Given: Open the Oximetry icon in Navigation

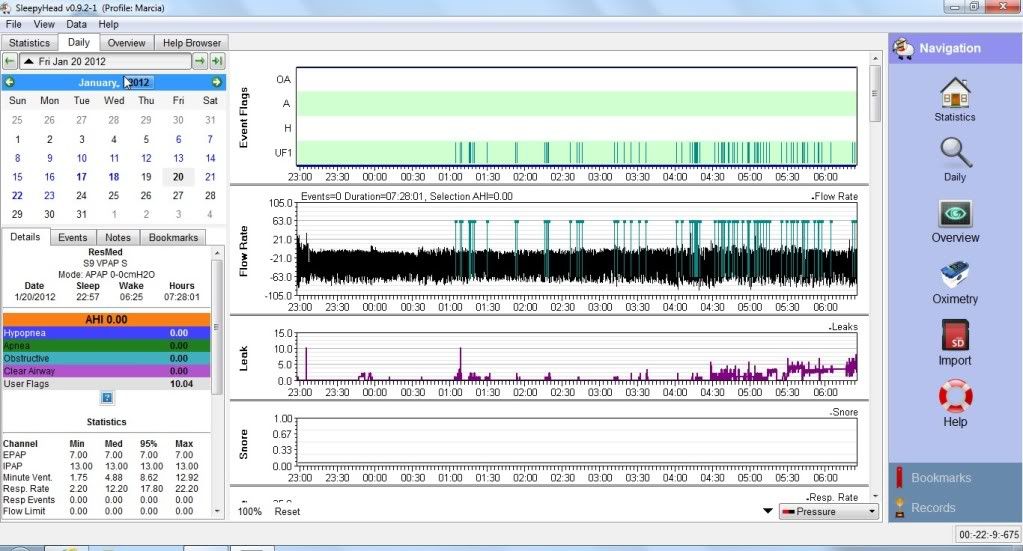Looking at the screenshot, I should point(954,275).
